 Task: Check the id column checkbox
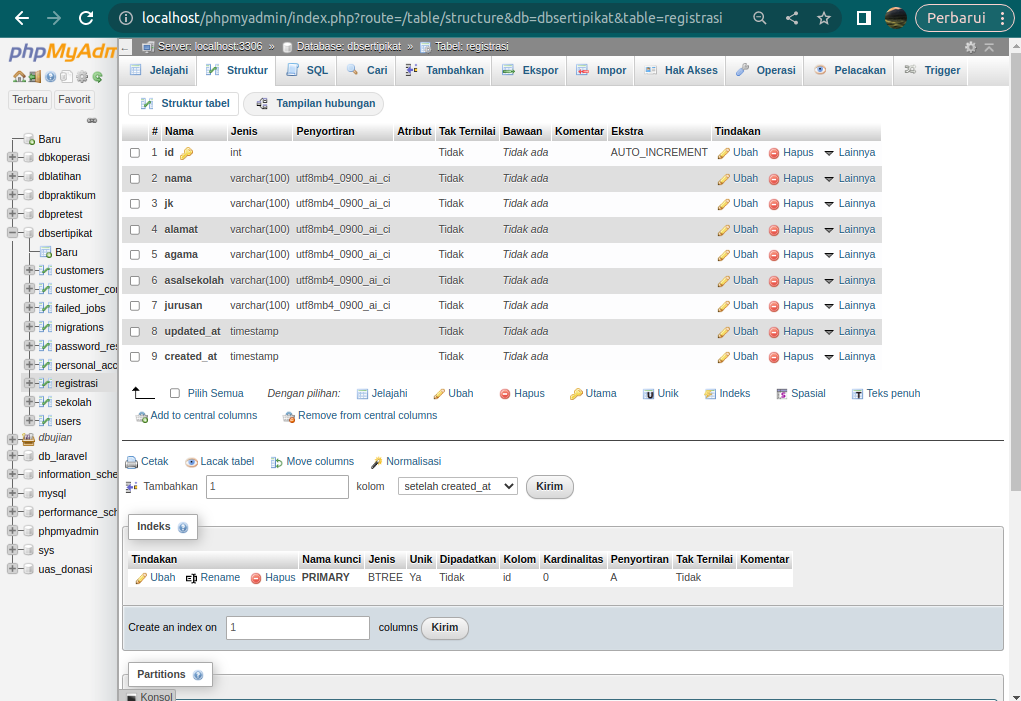[x=135, y=153]
